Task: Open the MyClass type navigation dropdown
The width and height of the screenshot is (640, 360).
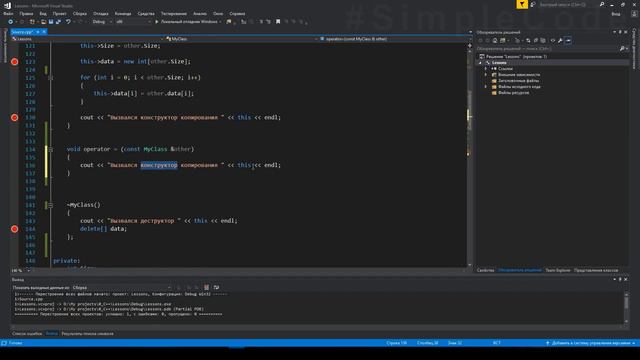Action: coord(242,39)
